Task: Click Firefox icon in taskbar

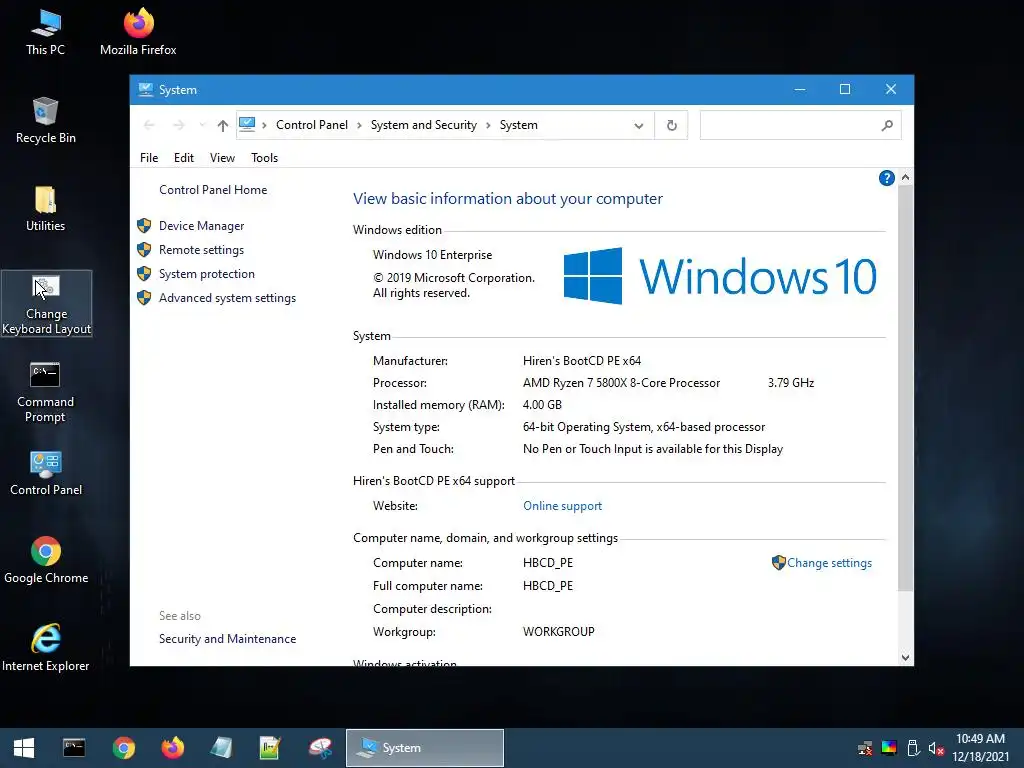Action: (x=172, y=748)
